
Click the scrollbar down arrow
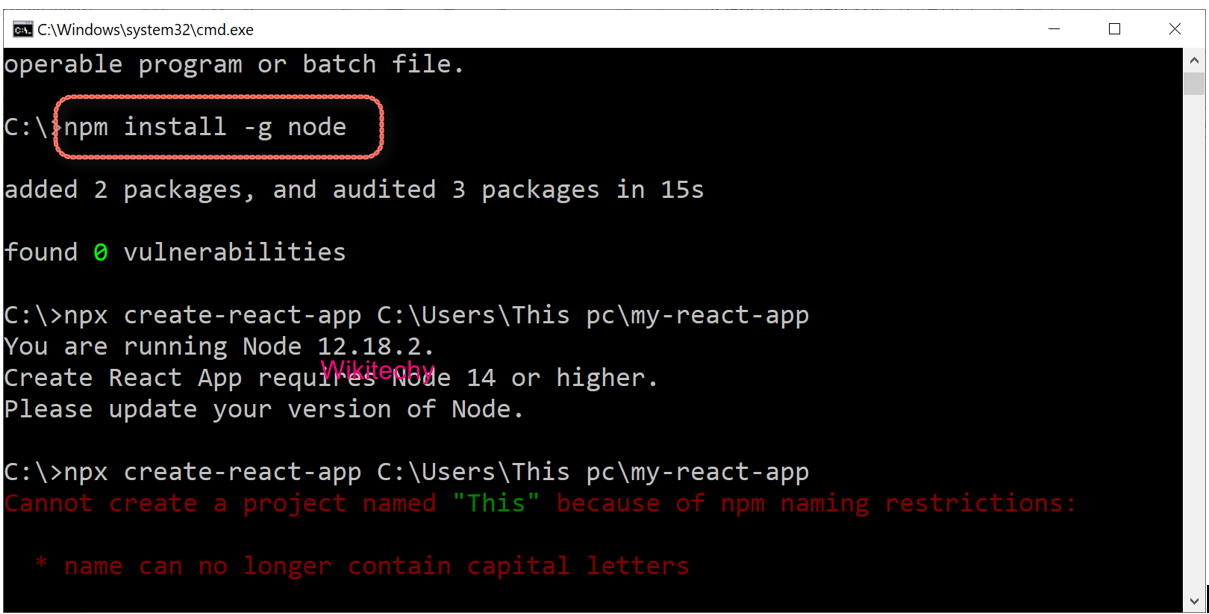click(1193, 600)
